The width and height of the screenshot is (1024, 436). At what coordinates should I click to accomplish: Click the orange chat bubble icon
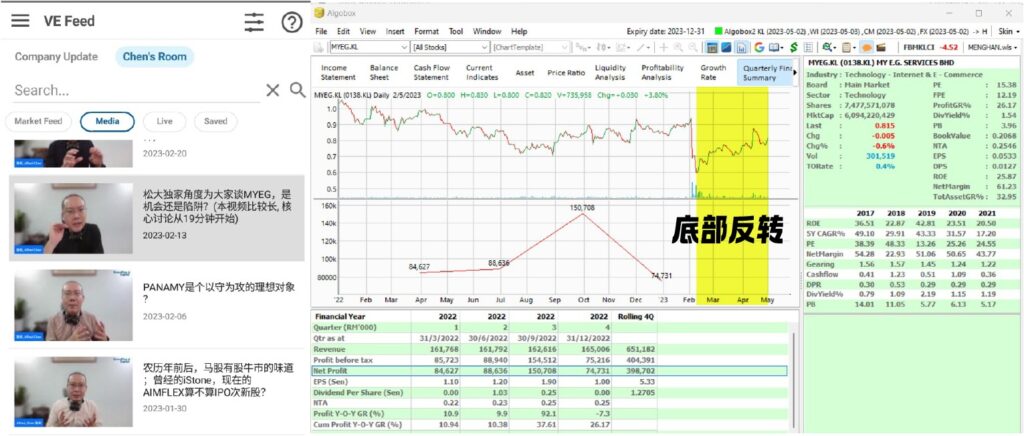point(866,48)
